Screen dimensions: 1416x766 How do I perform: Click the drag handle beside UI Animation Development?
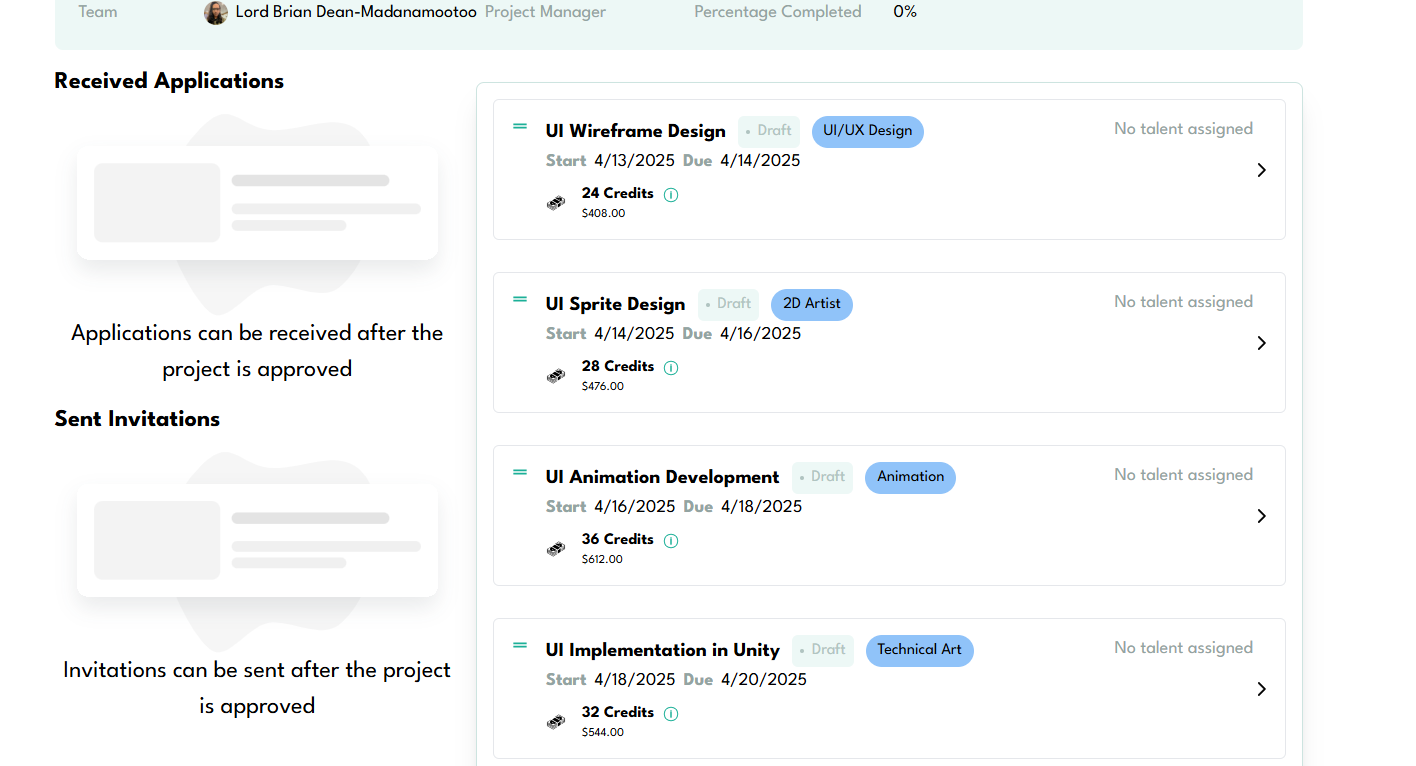click(x=520, y=472)
